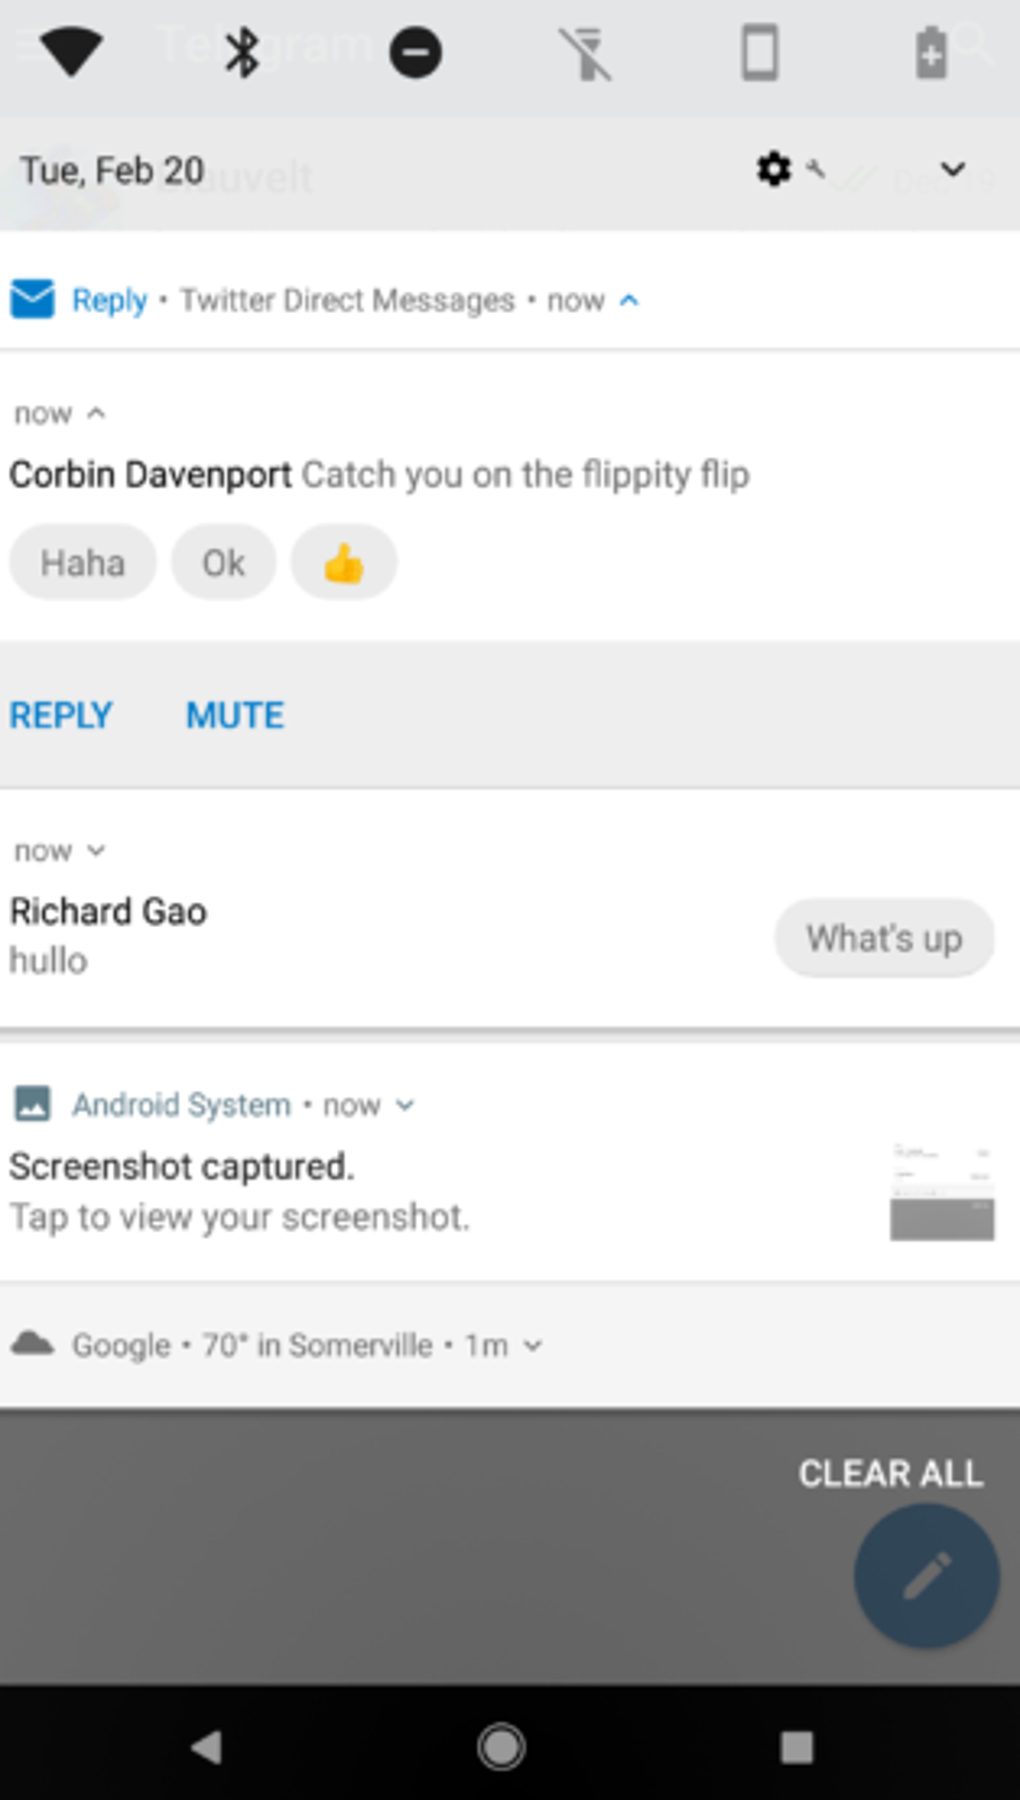Image resolution: width=1020 pixels, height=1800 pixels.
Task: Expand the Google weather notification
Action: [x=533, y=1346]
